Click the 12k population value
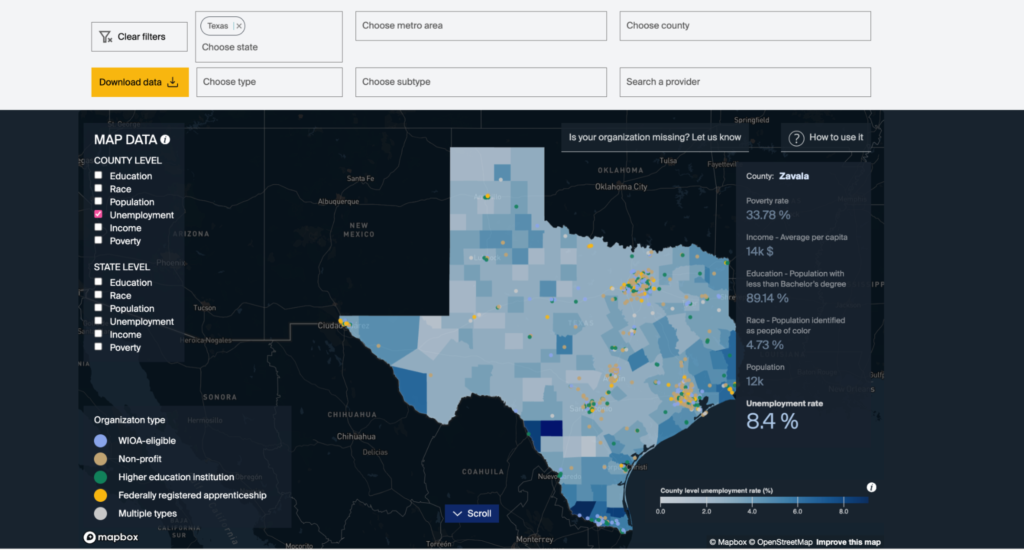The width and height of the screenshot is (1024, 550). 754,381
